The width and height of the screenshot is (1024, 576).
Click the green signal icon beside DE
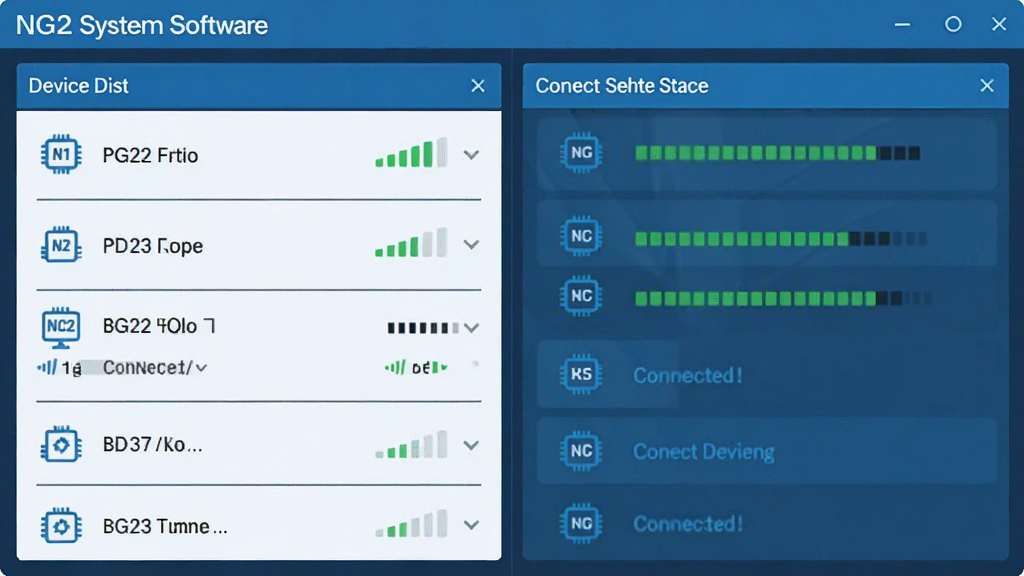click(x=395, y=367)
